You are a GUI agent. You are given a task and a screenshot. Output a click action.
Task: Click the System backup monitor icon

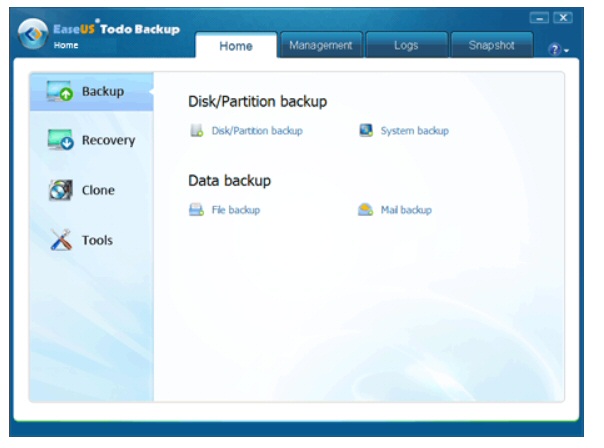366,131
